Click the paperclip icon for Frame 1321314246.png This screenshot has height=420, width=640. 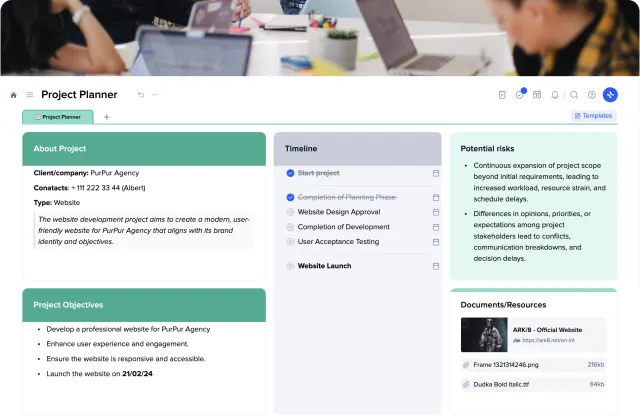[x=466, y=365]
